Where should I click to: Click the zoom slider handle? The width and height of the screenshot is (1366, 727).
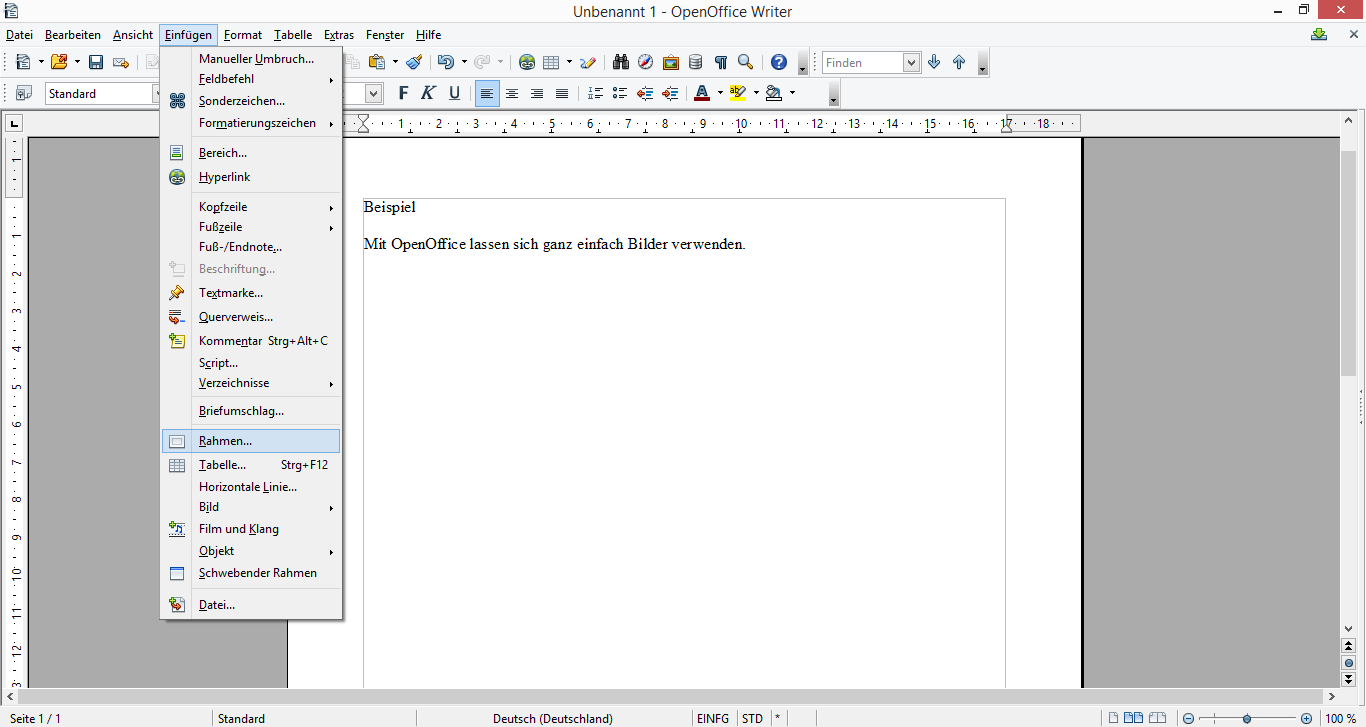(x=1247, y=718)
